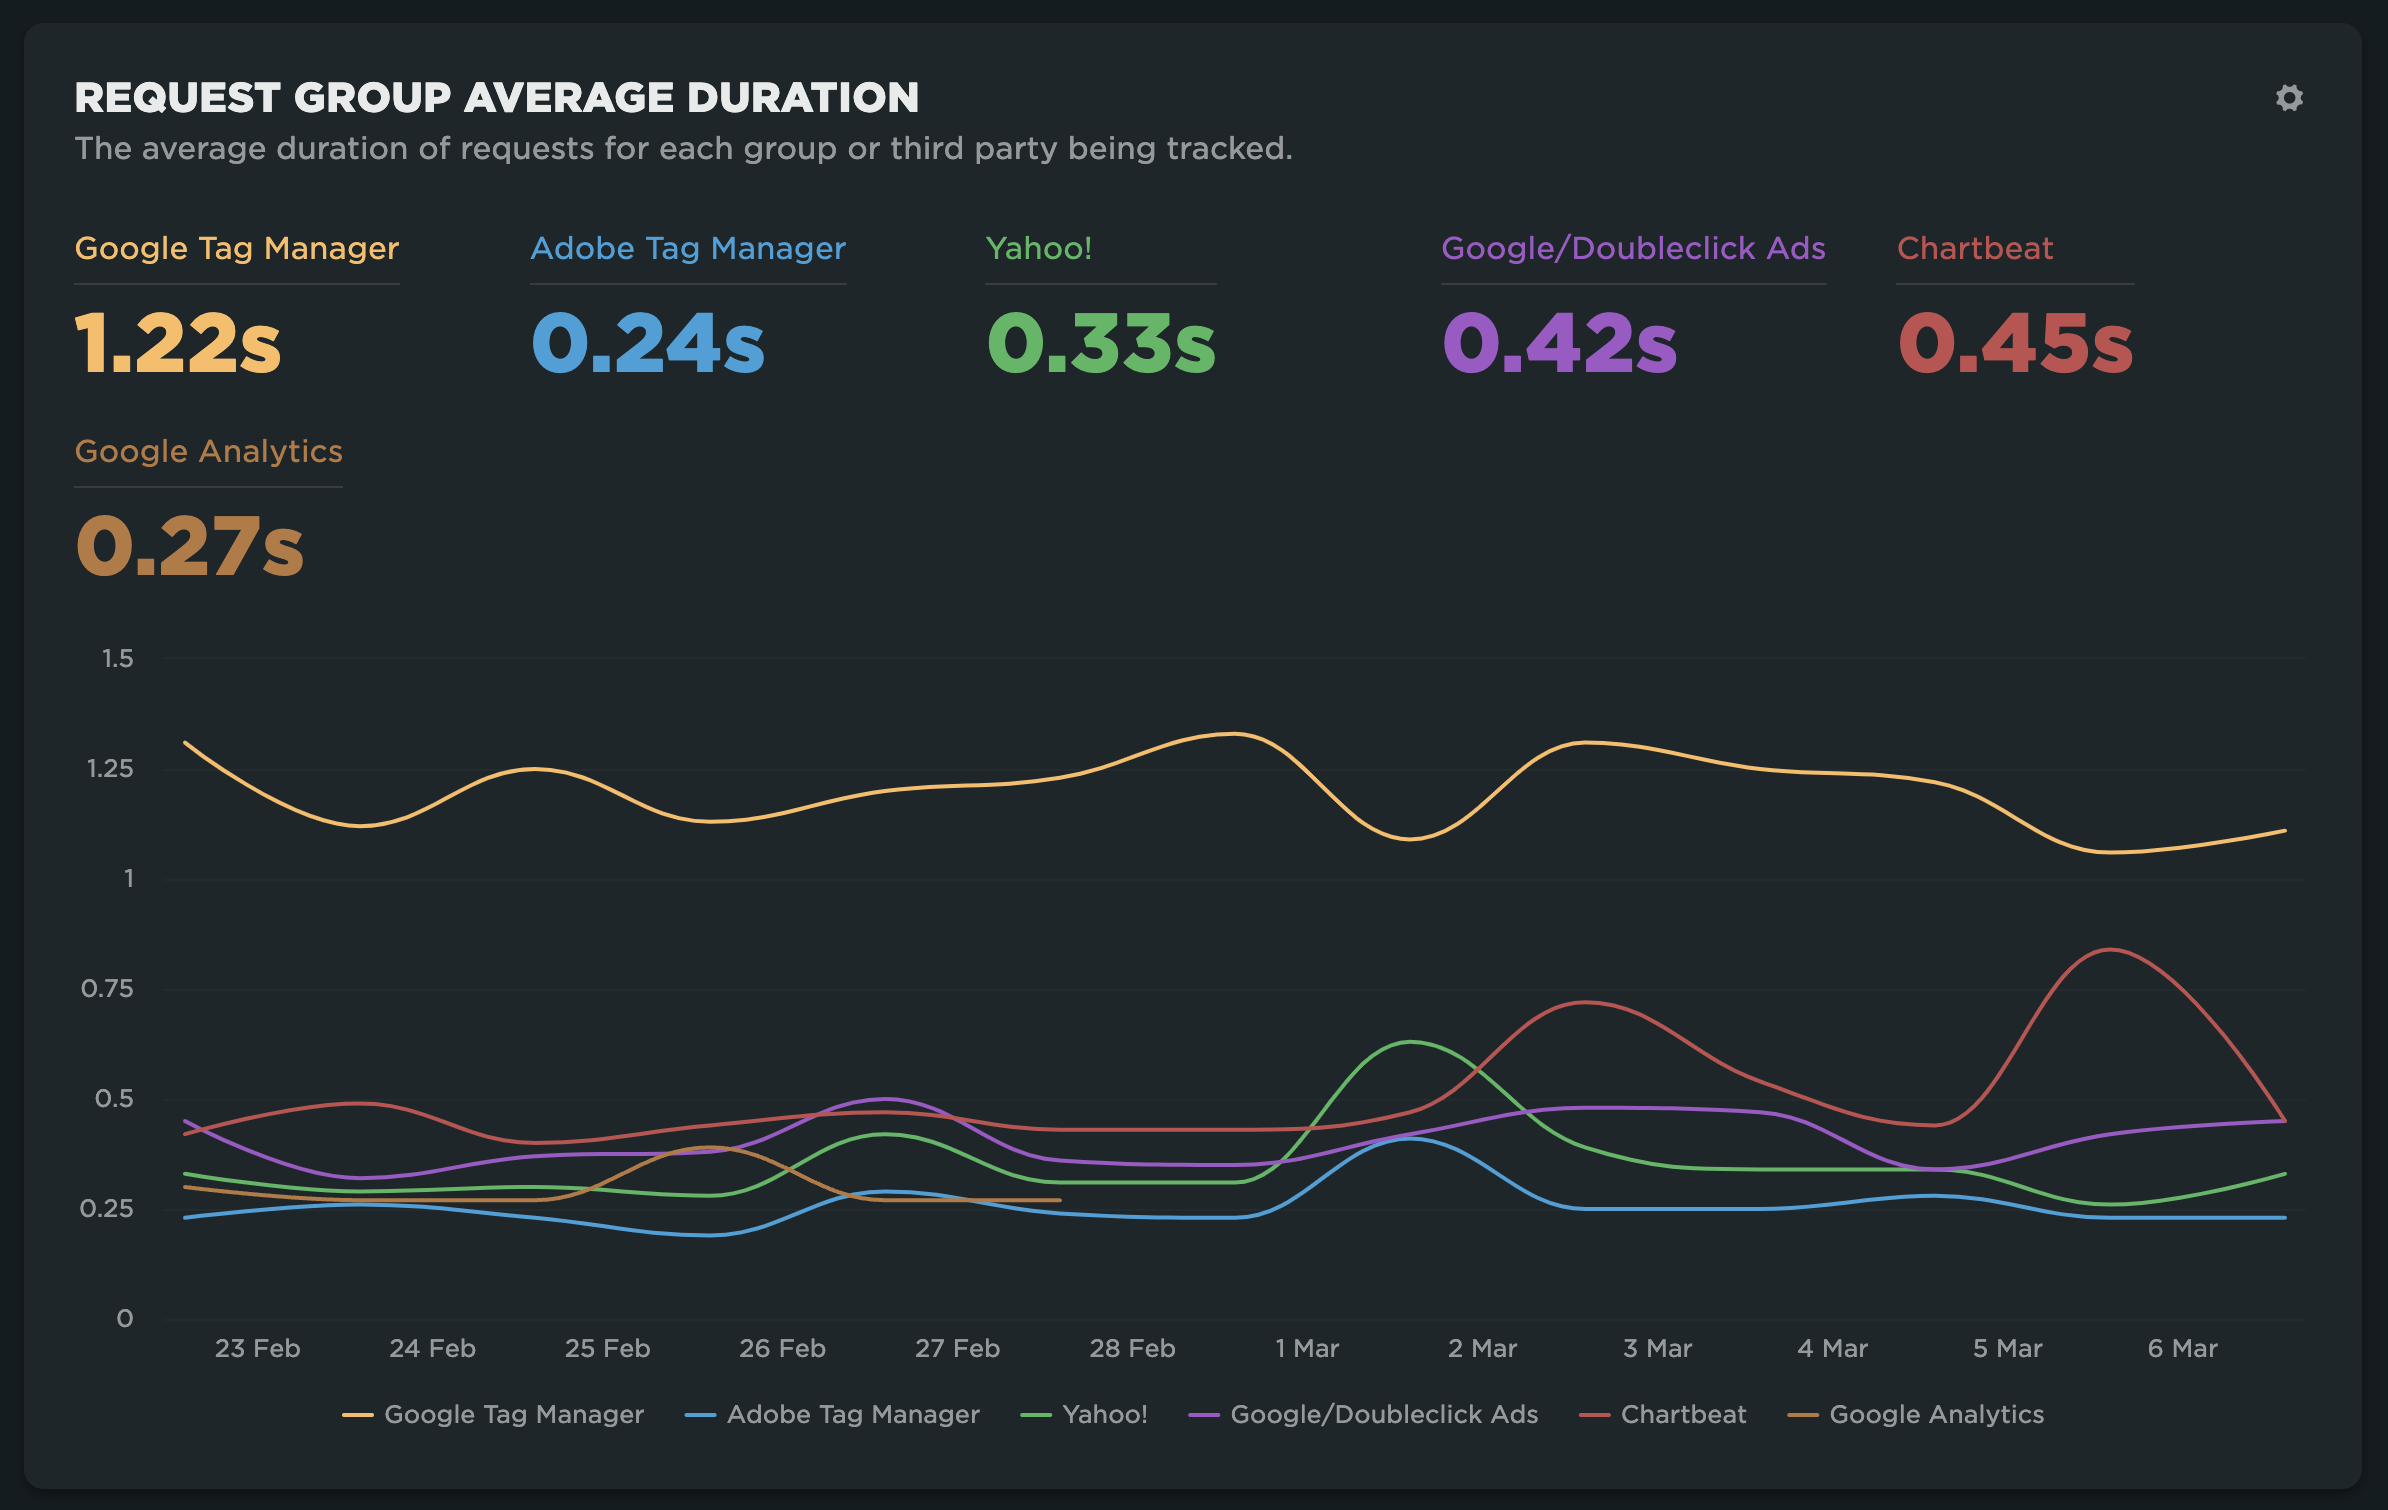2388x1510 pixels.
Task: Click the Yahoo! metric heading
Action: [1039, 248]
